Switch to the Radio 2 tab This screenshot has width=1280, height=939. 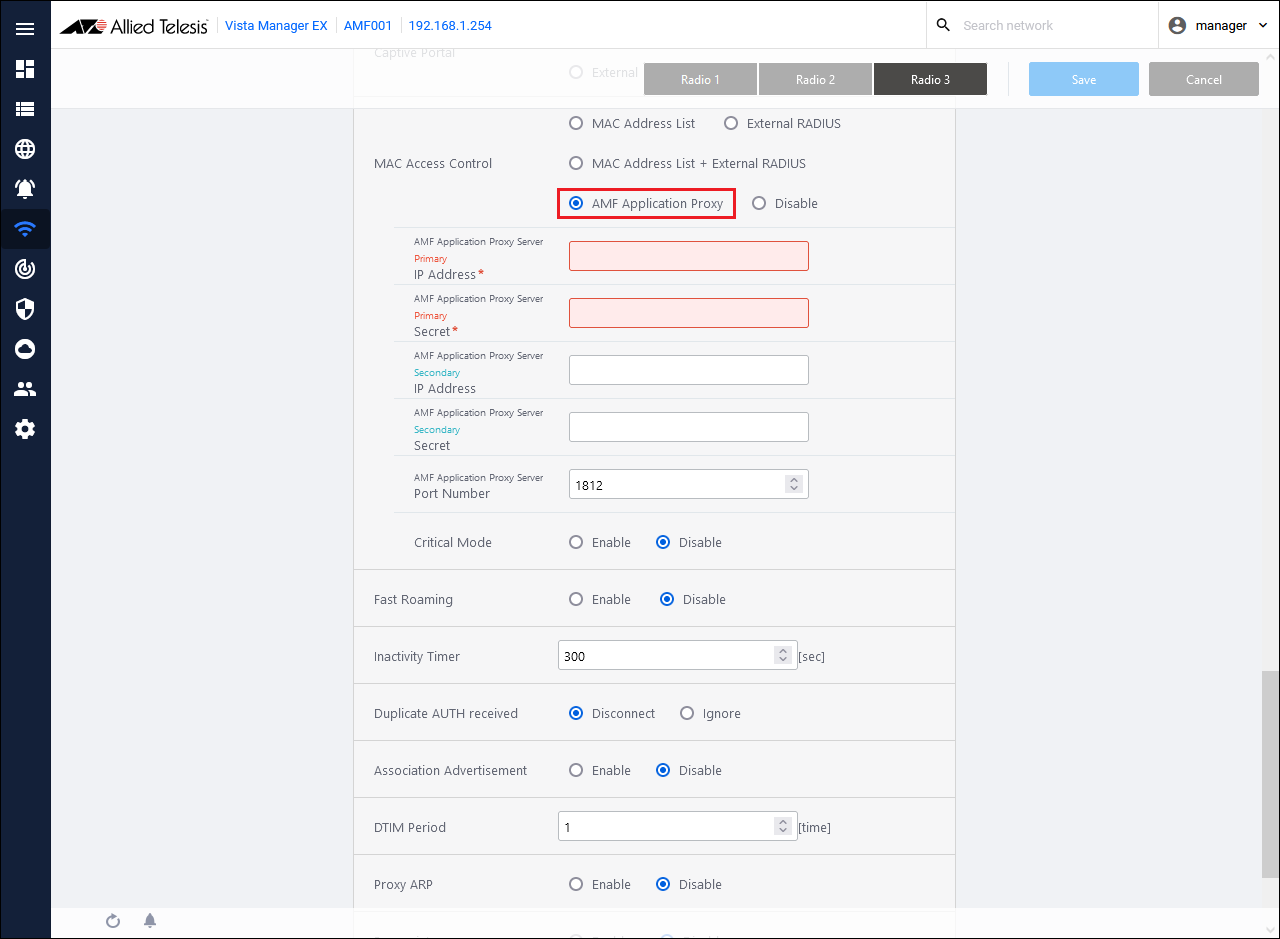tap(815, 80)
